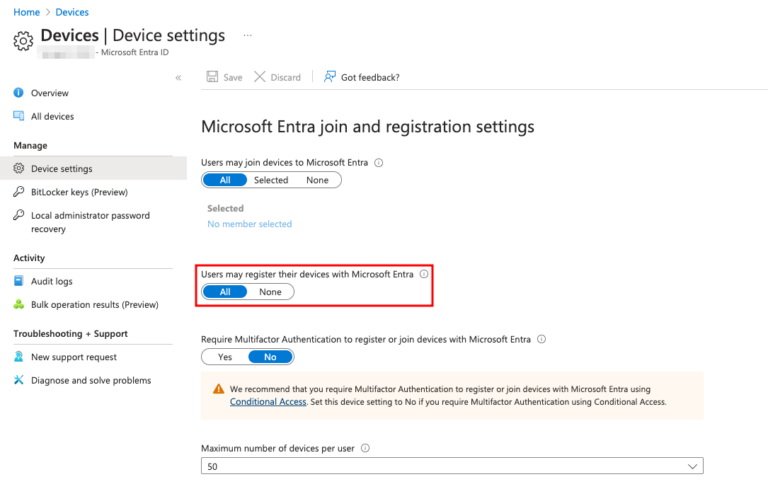Open All devices in sidebar
This screenshot has height=489, width=768.
52,117
